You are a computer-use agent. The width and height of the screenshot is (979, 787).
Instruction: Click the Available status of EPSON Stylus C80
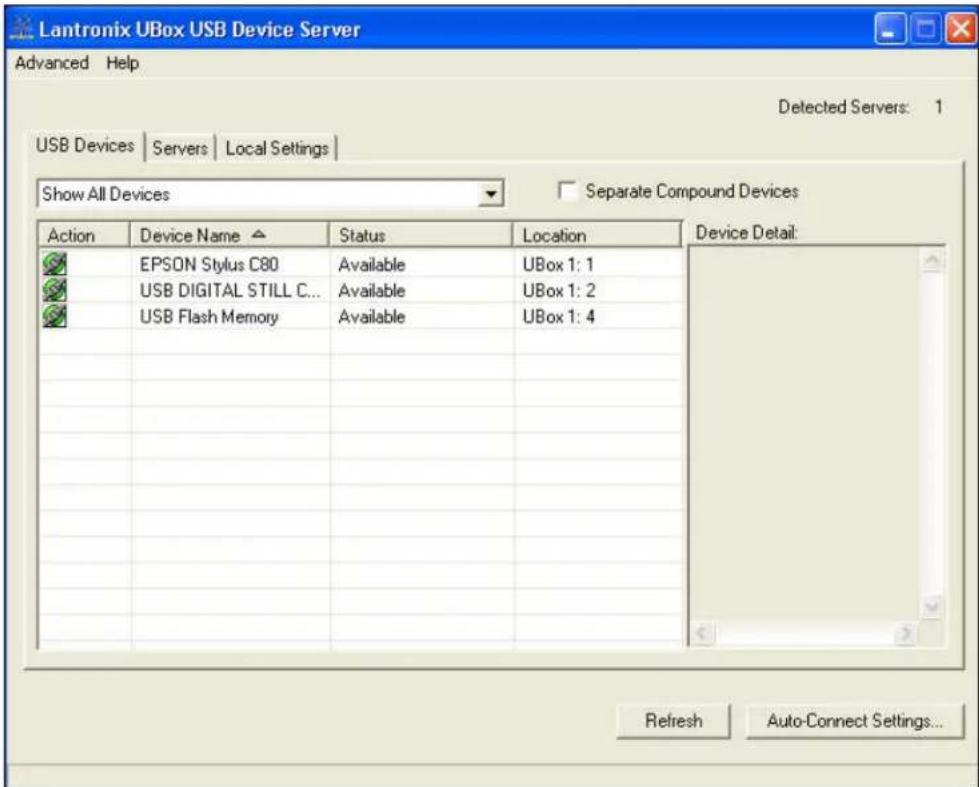[x=371, y=265]
